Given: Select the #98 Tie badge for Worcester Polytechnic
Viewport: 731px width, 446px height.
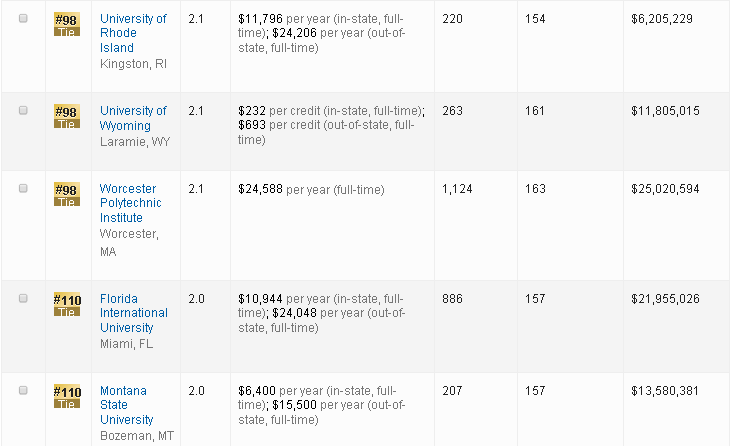Looking at the screenshot, I should (66, 195).
